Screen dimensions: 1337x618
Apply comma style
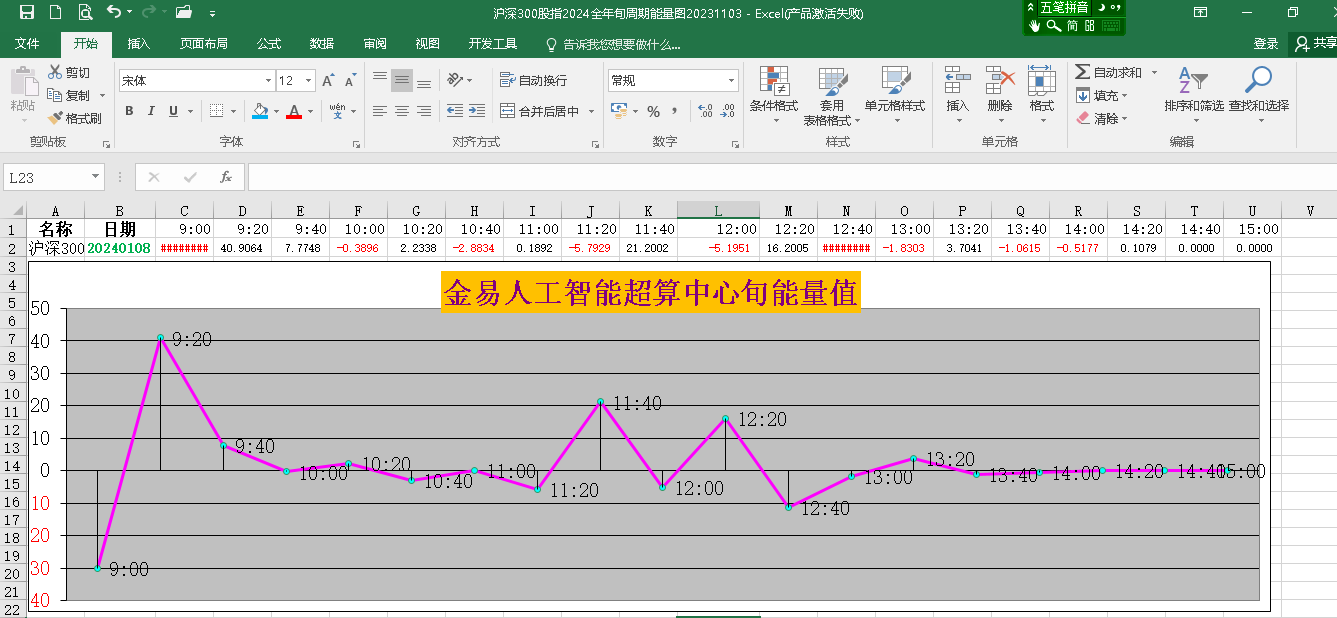coord(675,111)
